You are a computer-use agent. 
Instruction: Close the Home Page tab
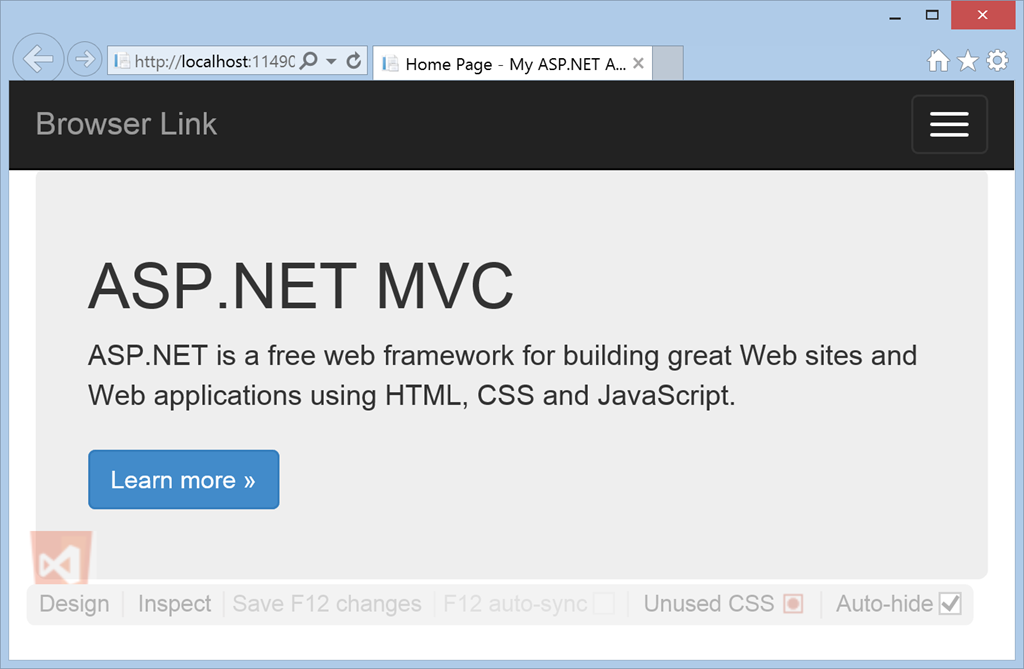pyautogui.click(x=638, y=63)
